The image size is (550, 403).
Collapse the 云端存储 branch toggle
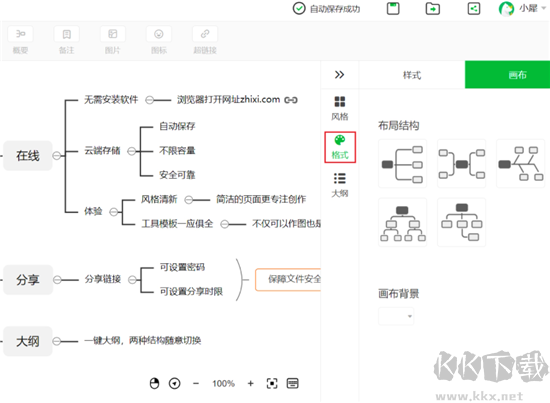[131, 151]
